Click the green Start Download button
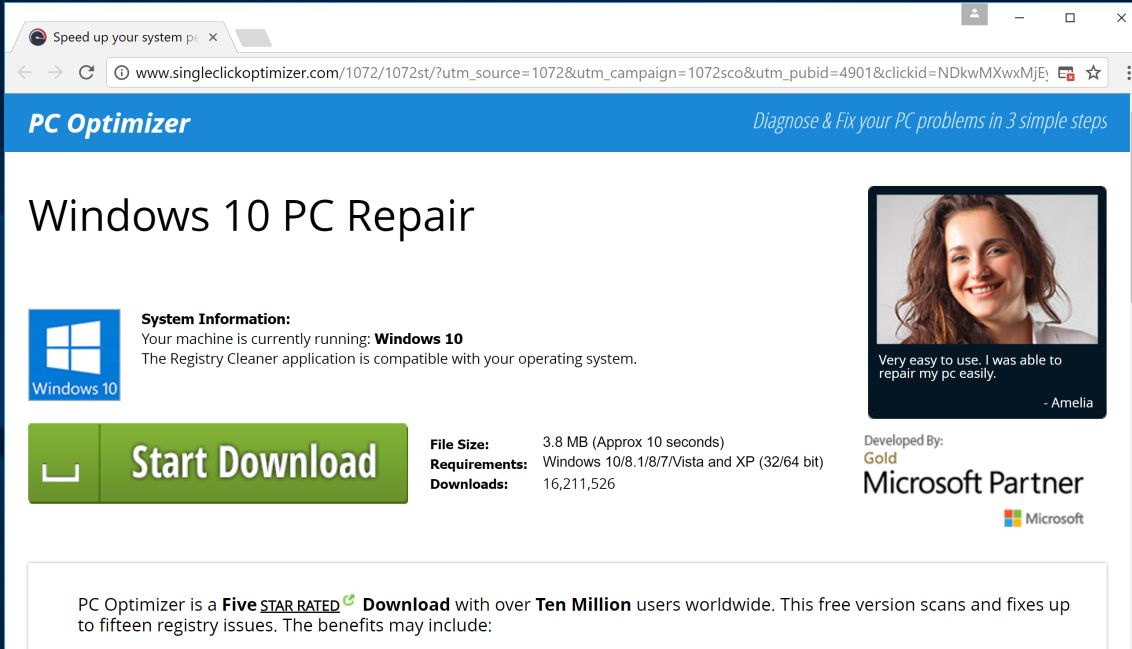Image resolution: width=1132 pixels, height=649 pixels. click(x=218, y=463)
